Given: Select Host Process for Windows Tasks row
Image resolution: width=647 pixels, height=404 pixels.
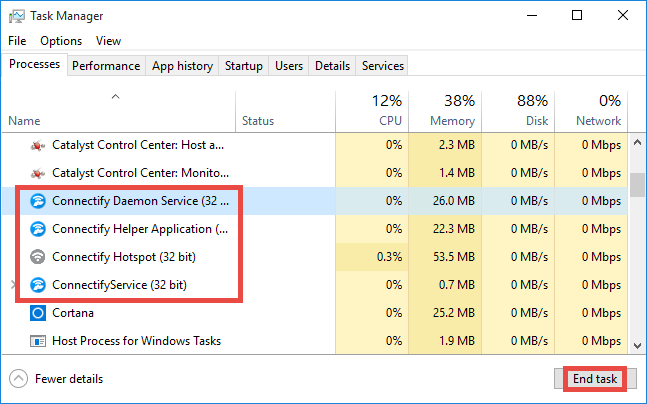Looking at the screenshot, I should (x=315, y=341).
